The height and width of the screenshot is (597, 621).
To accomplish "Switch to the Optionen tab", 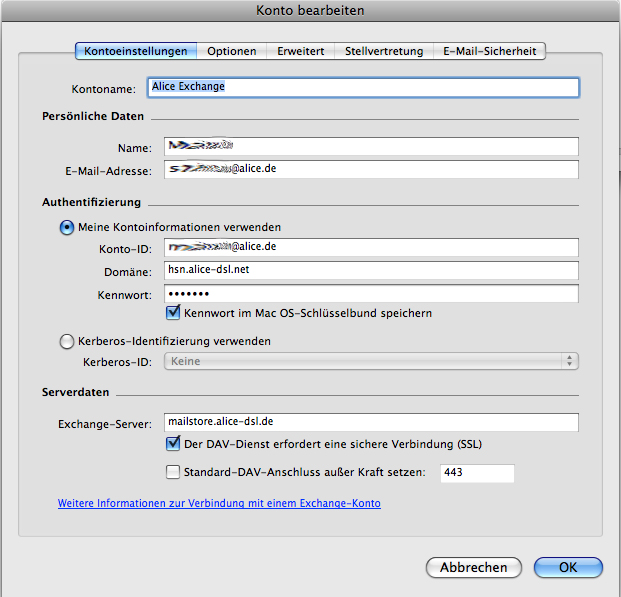I will coord(232,51).
